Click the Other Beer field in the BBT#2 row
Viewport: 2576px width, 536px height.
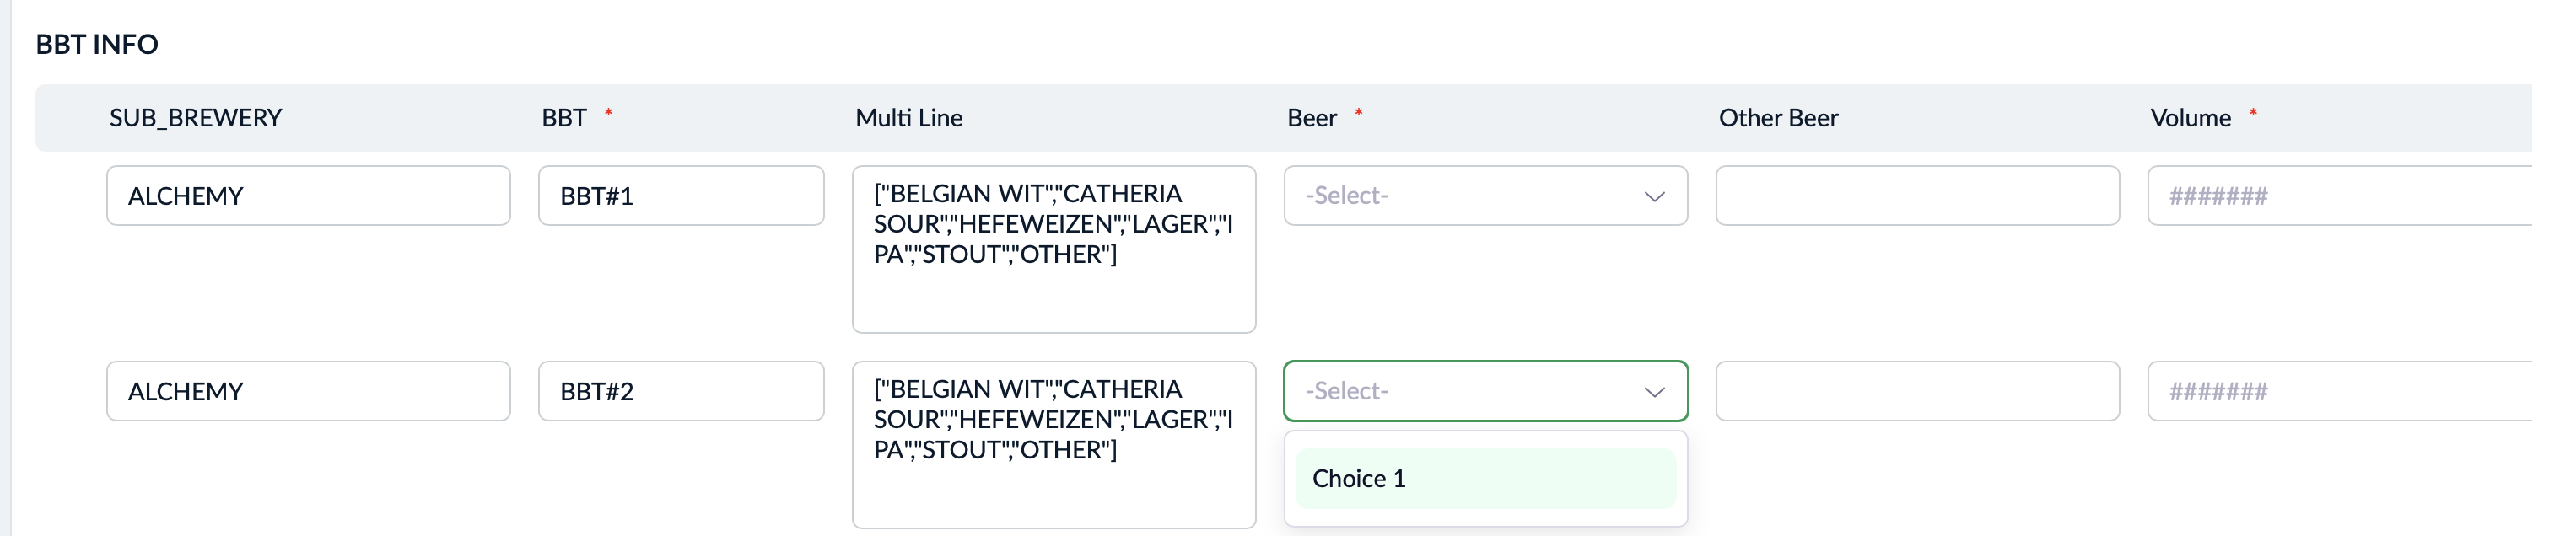[x=1916, y=391]
